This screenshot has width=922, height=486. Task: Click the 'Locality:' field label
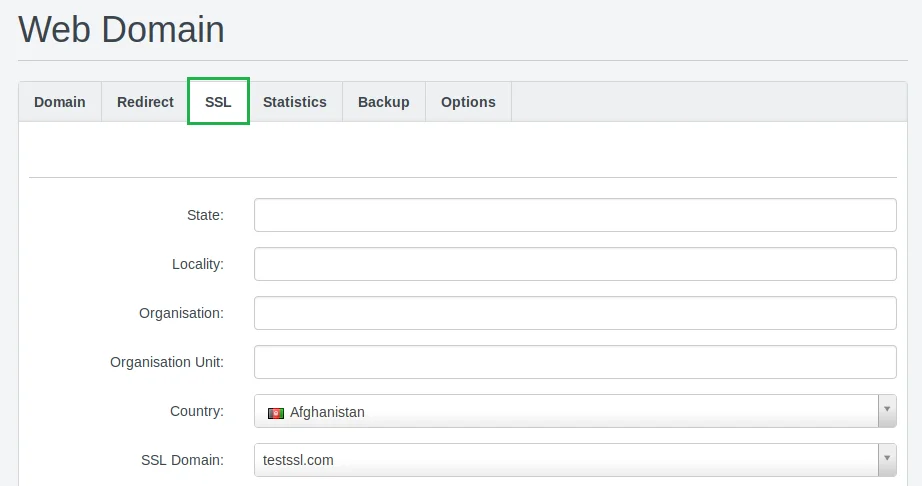click(x=198, y=264)
